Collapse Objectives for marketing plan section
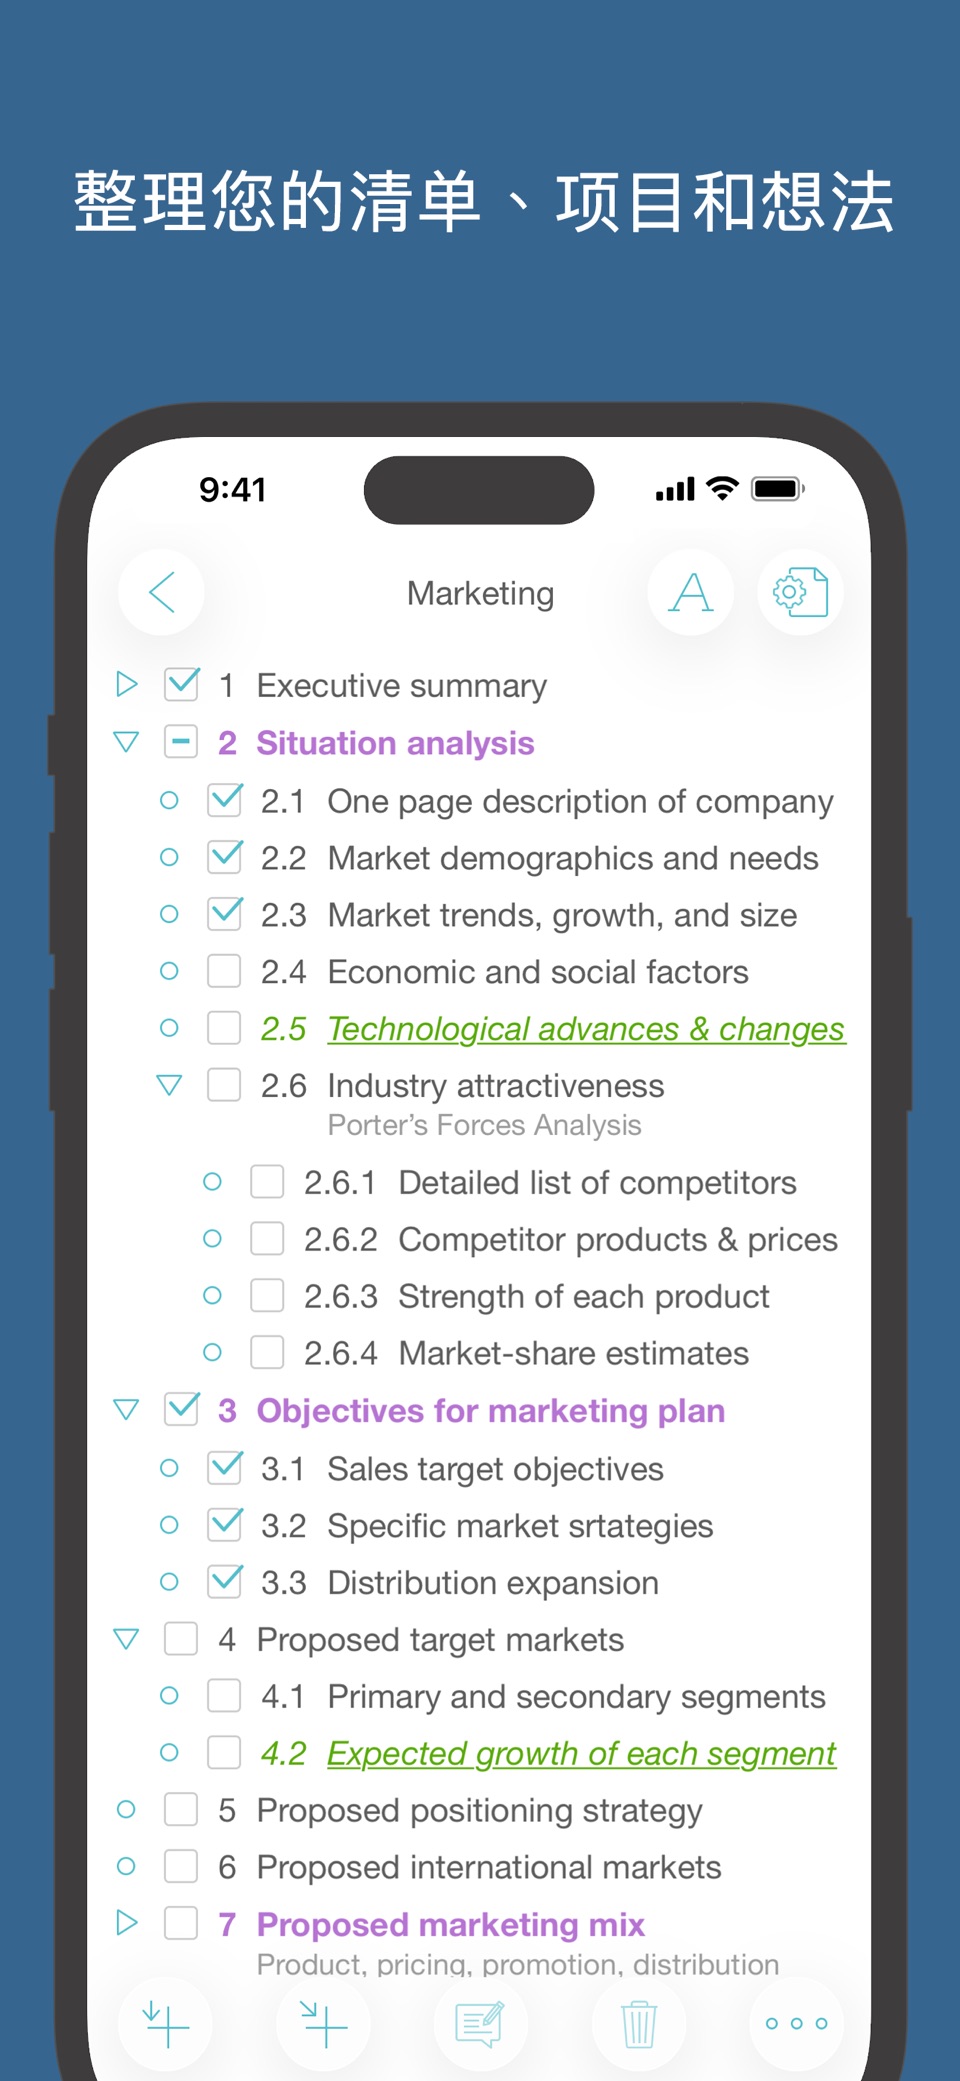 coord(126,1410)
